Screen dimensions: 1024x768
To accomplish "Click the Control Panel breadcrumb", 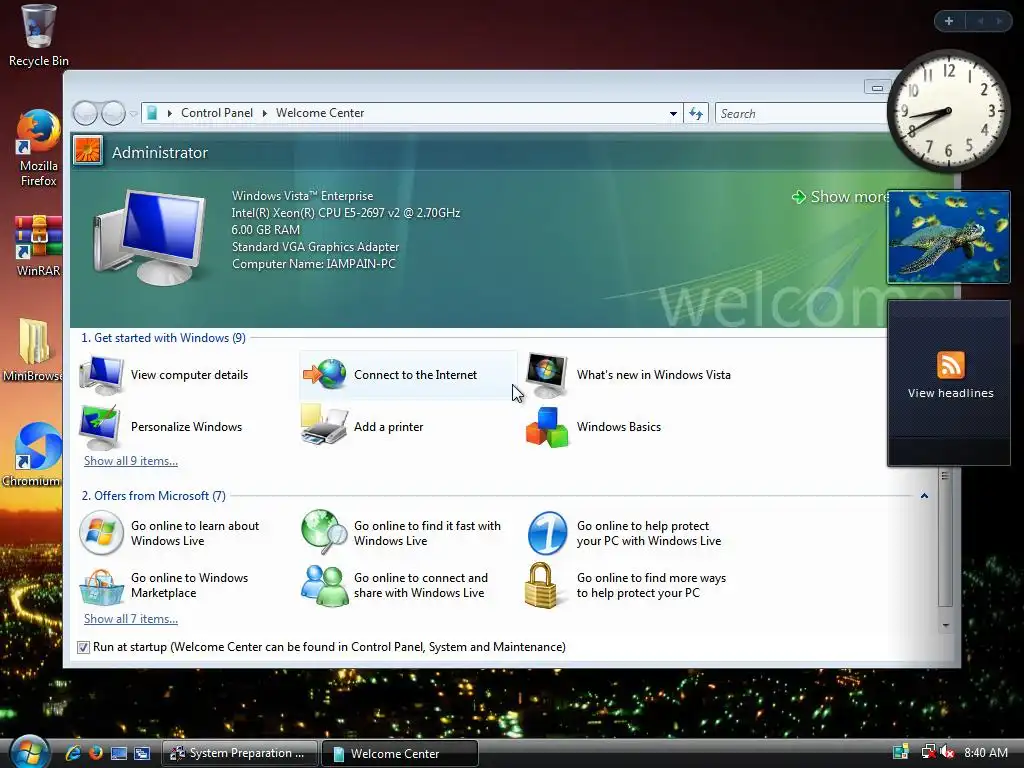I will (217, 113).
